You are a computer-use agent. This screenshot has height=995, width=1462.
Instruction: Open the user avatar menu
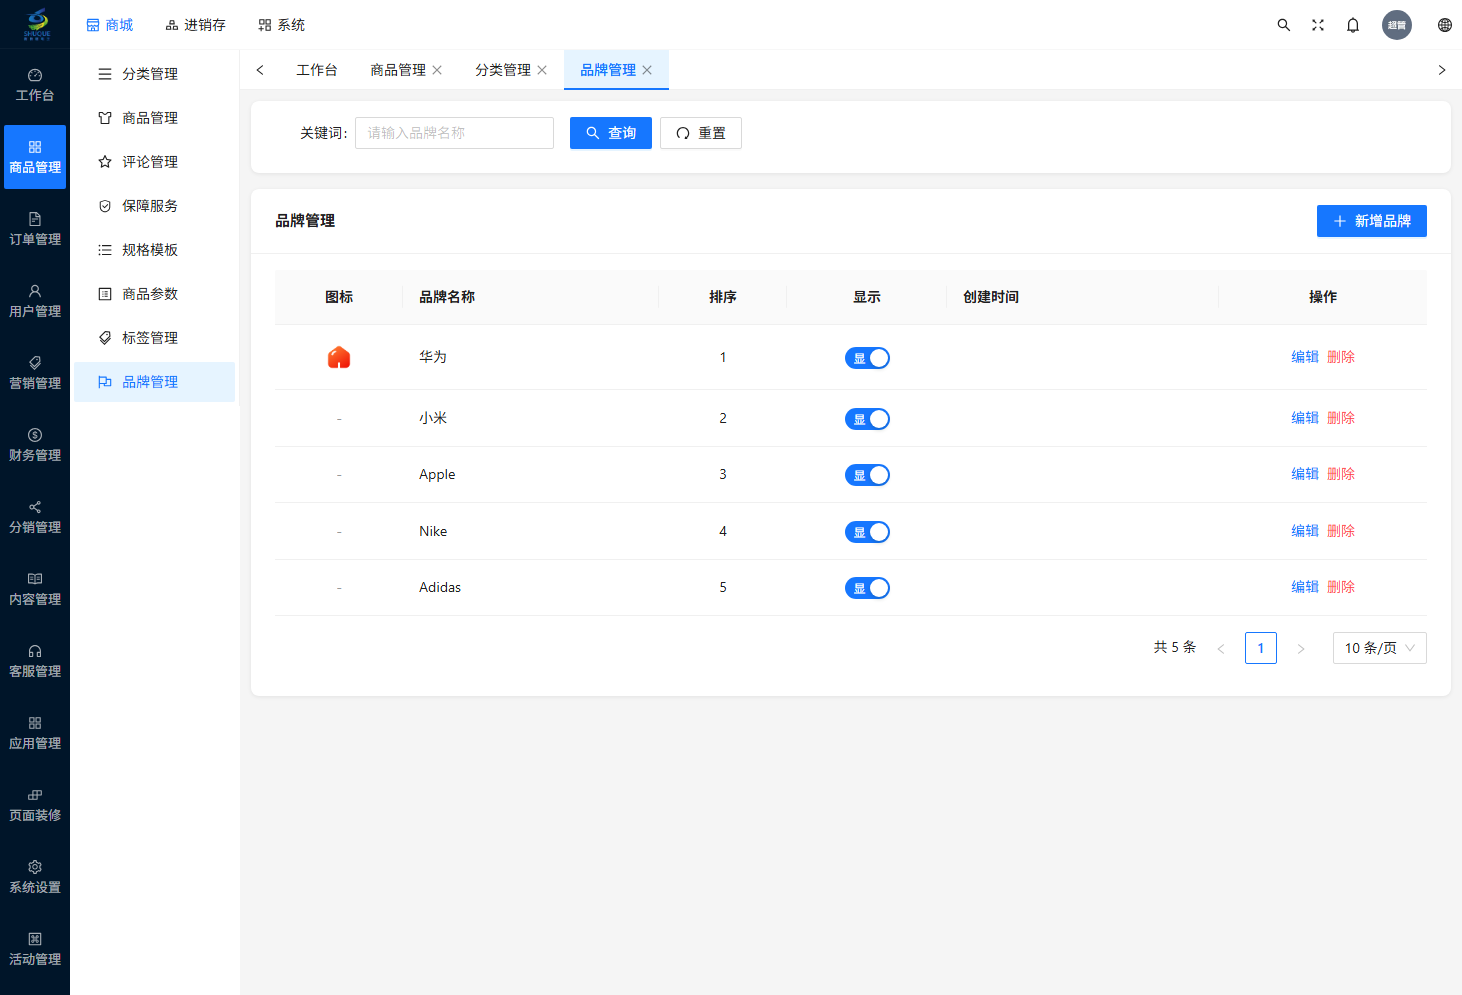pyautogui.click(x=1397, y=25)
